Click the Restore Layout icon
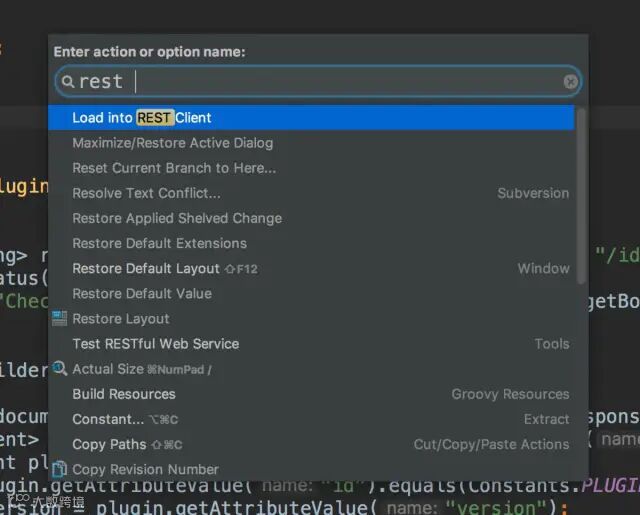The height and width of the screenshot is (515, 640). (x=60, y=318)
